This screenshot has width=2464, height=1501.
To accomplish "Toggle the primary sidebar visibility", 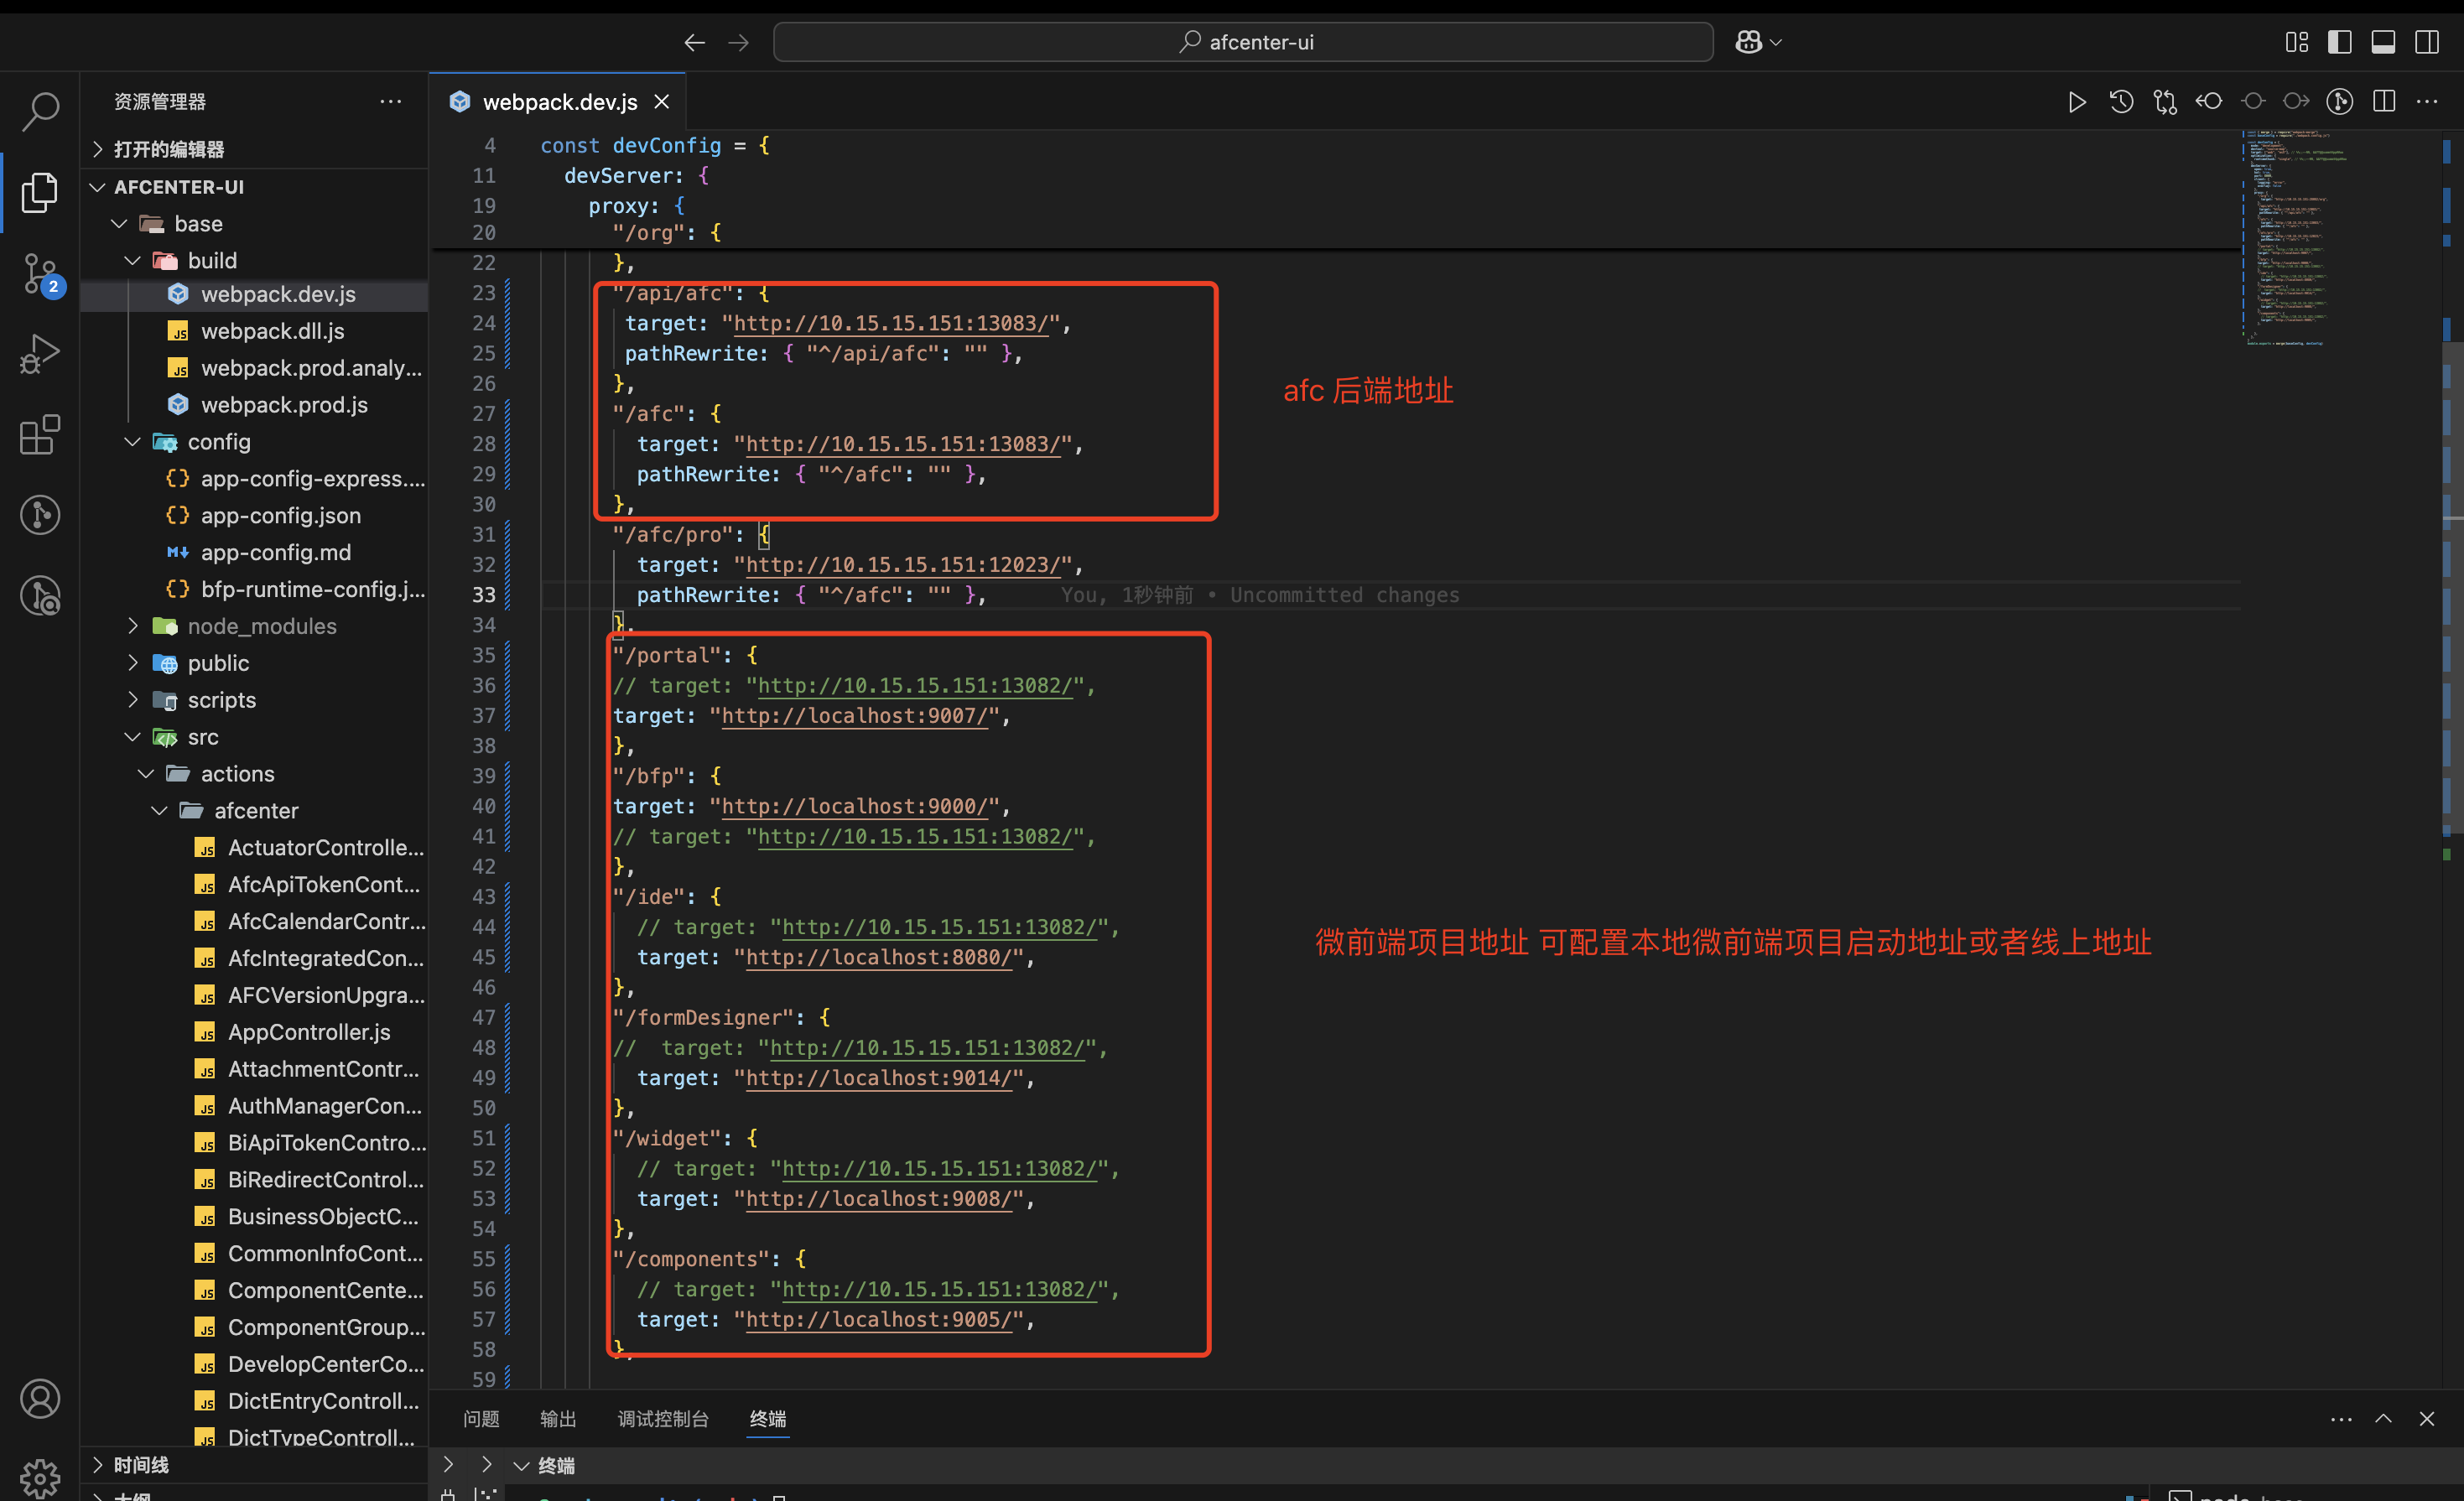I will point(2339,42).
